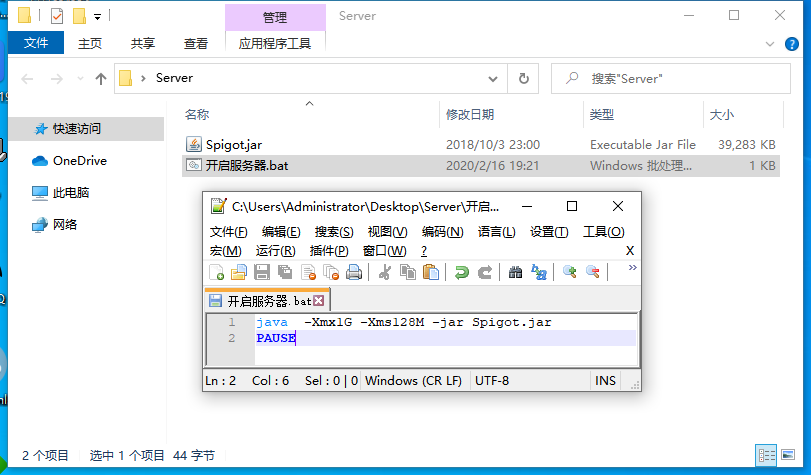The image size is (811, 475).
Task: Toggle INS insert mode in status bar
Action: (x=605, y=381)
